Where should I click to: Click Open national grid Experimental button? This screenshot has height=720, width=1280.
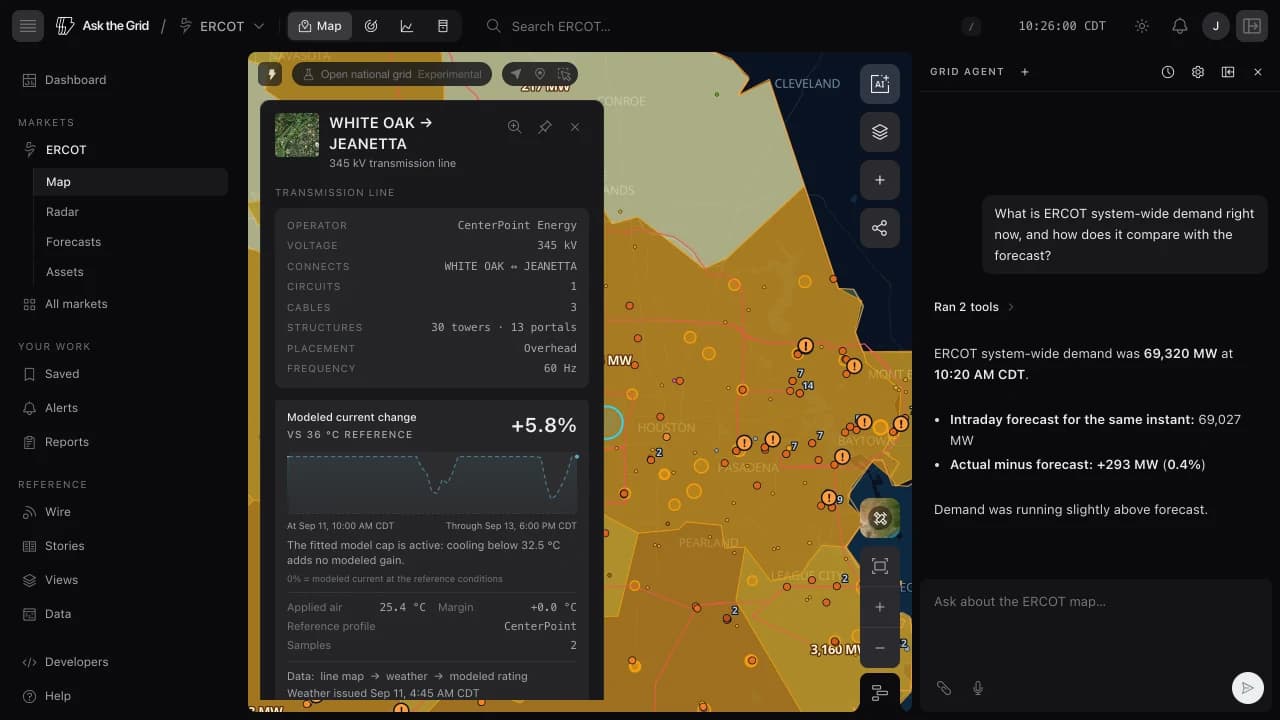[393, 74]
